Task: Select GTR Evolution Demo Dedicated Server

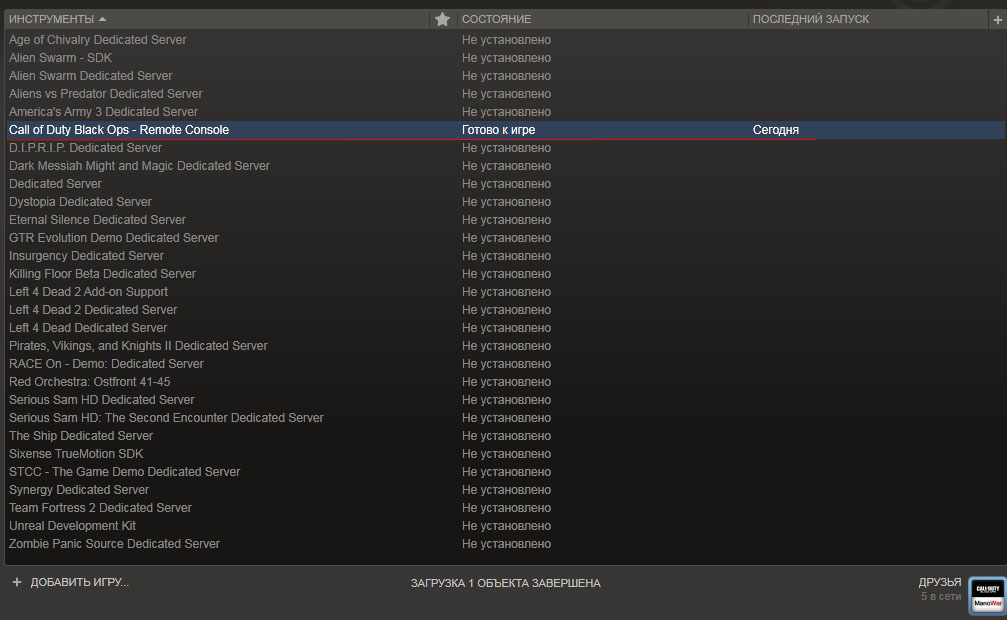Action: pos(114,238)
